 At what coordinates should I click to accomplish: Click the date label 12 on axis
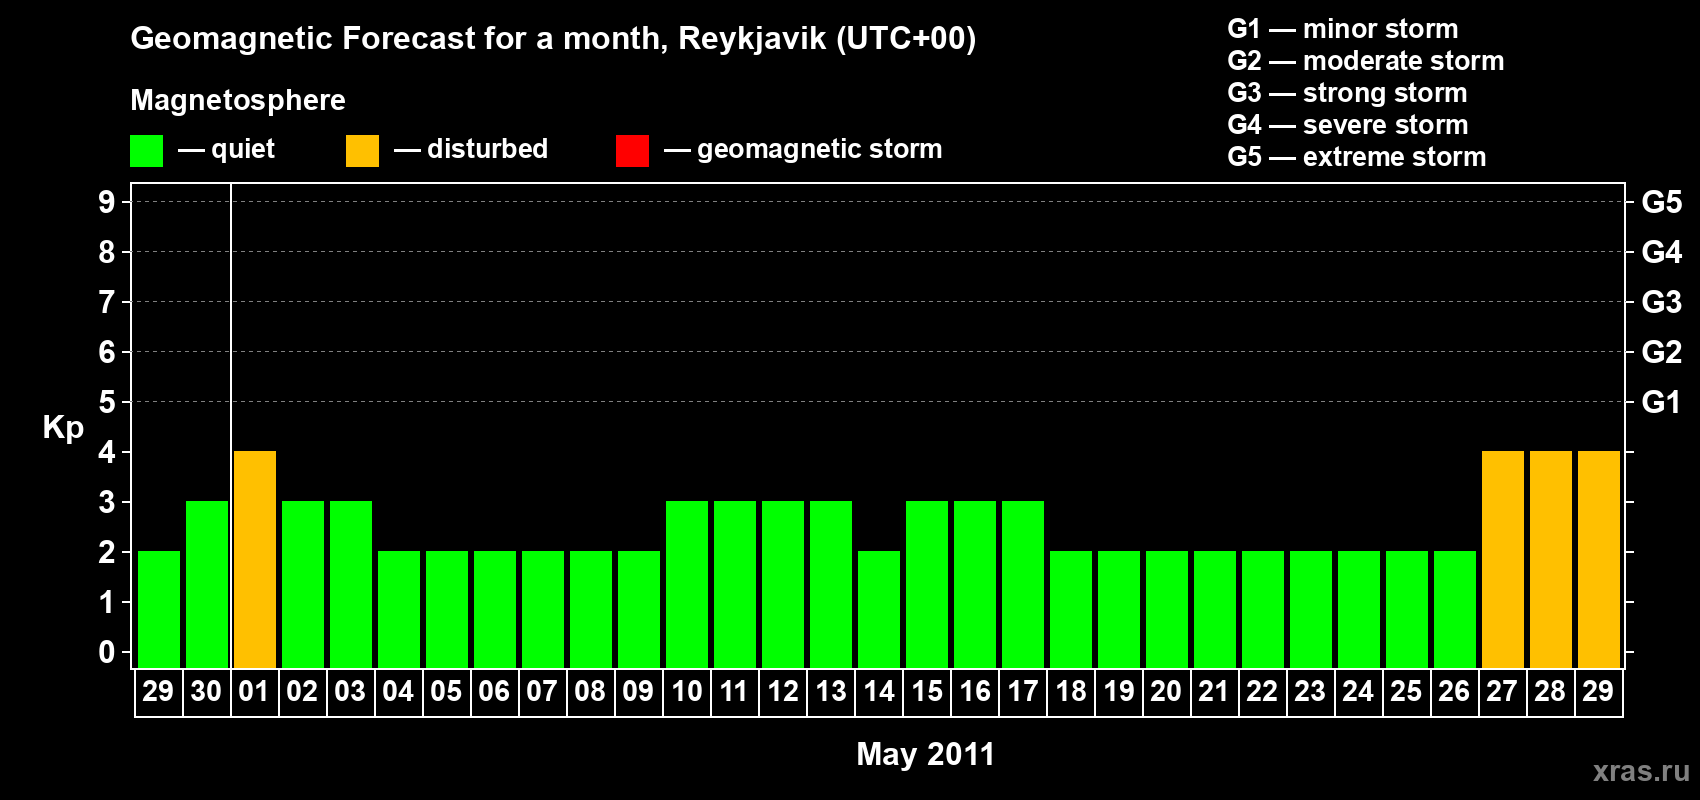pos(782,692)
